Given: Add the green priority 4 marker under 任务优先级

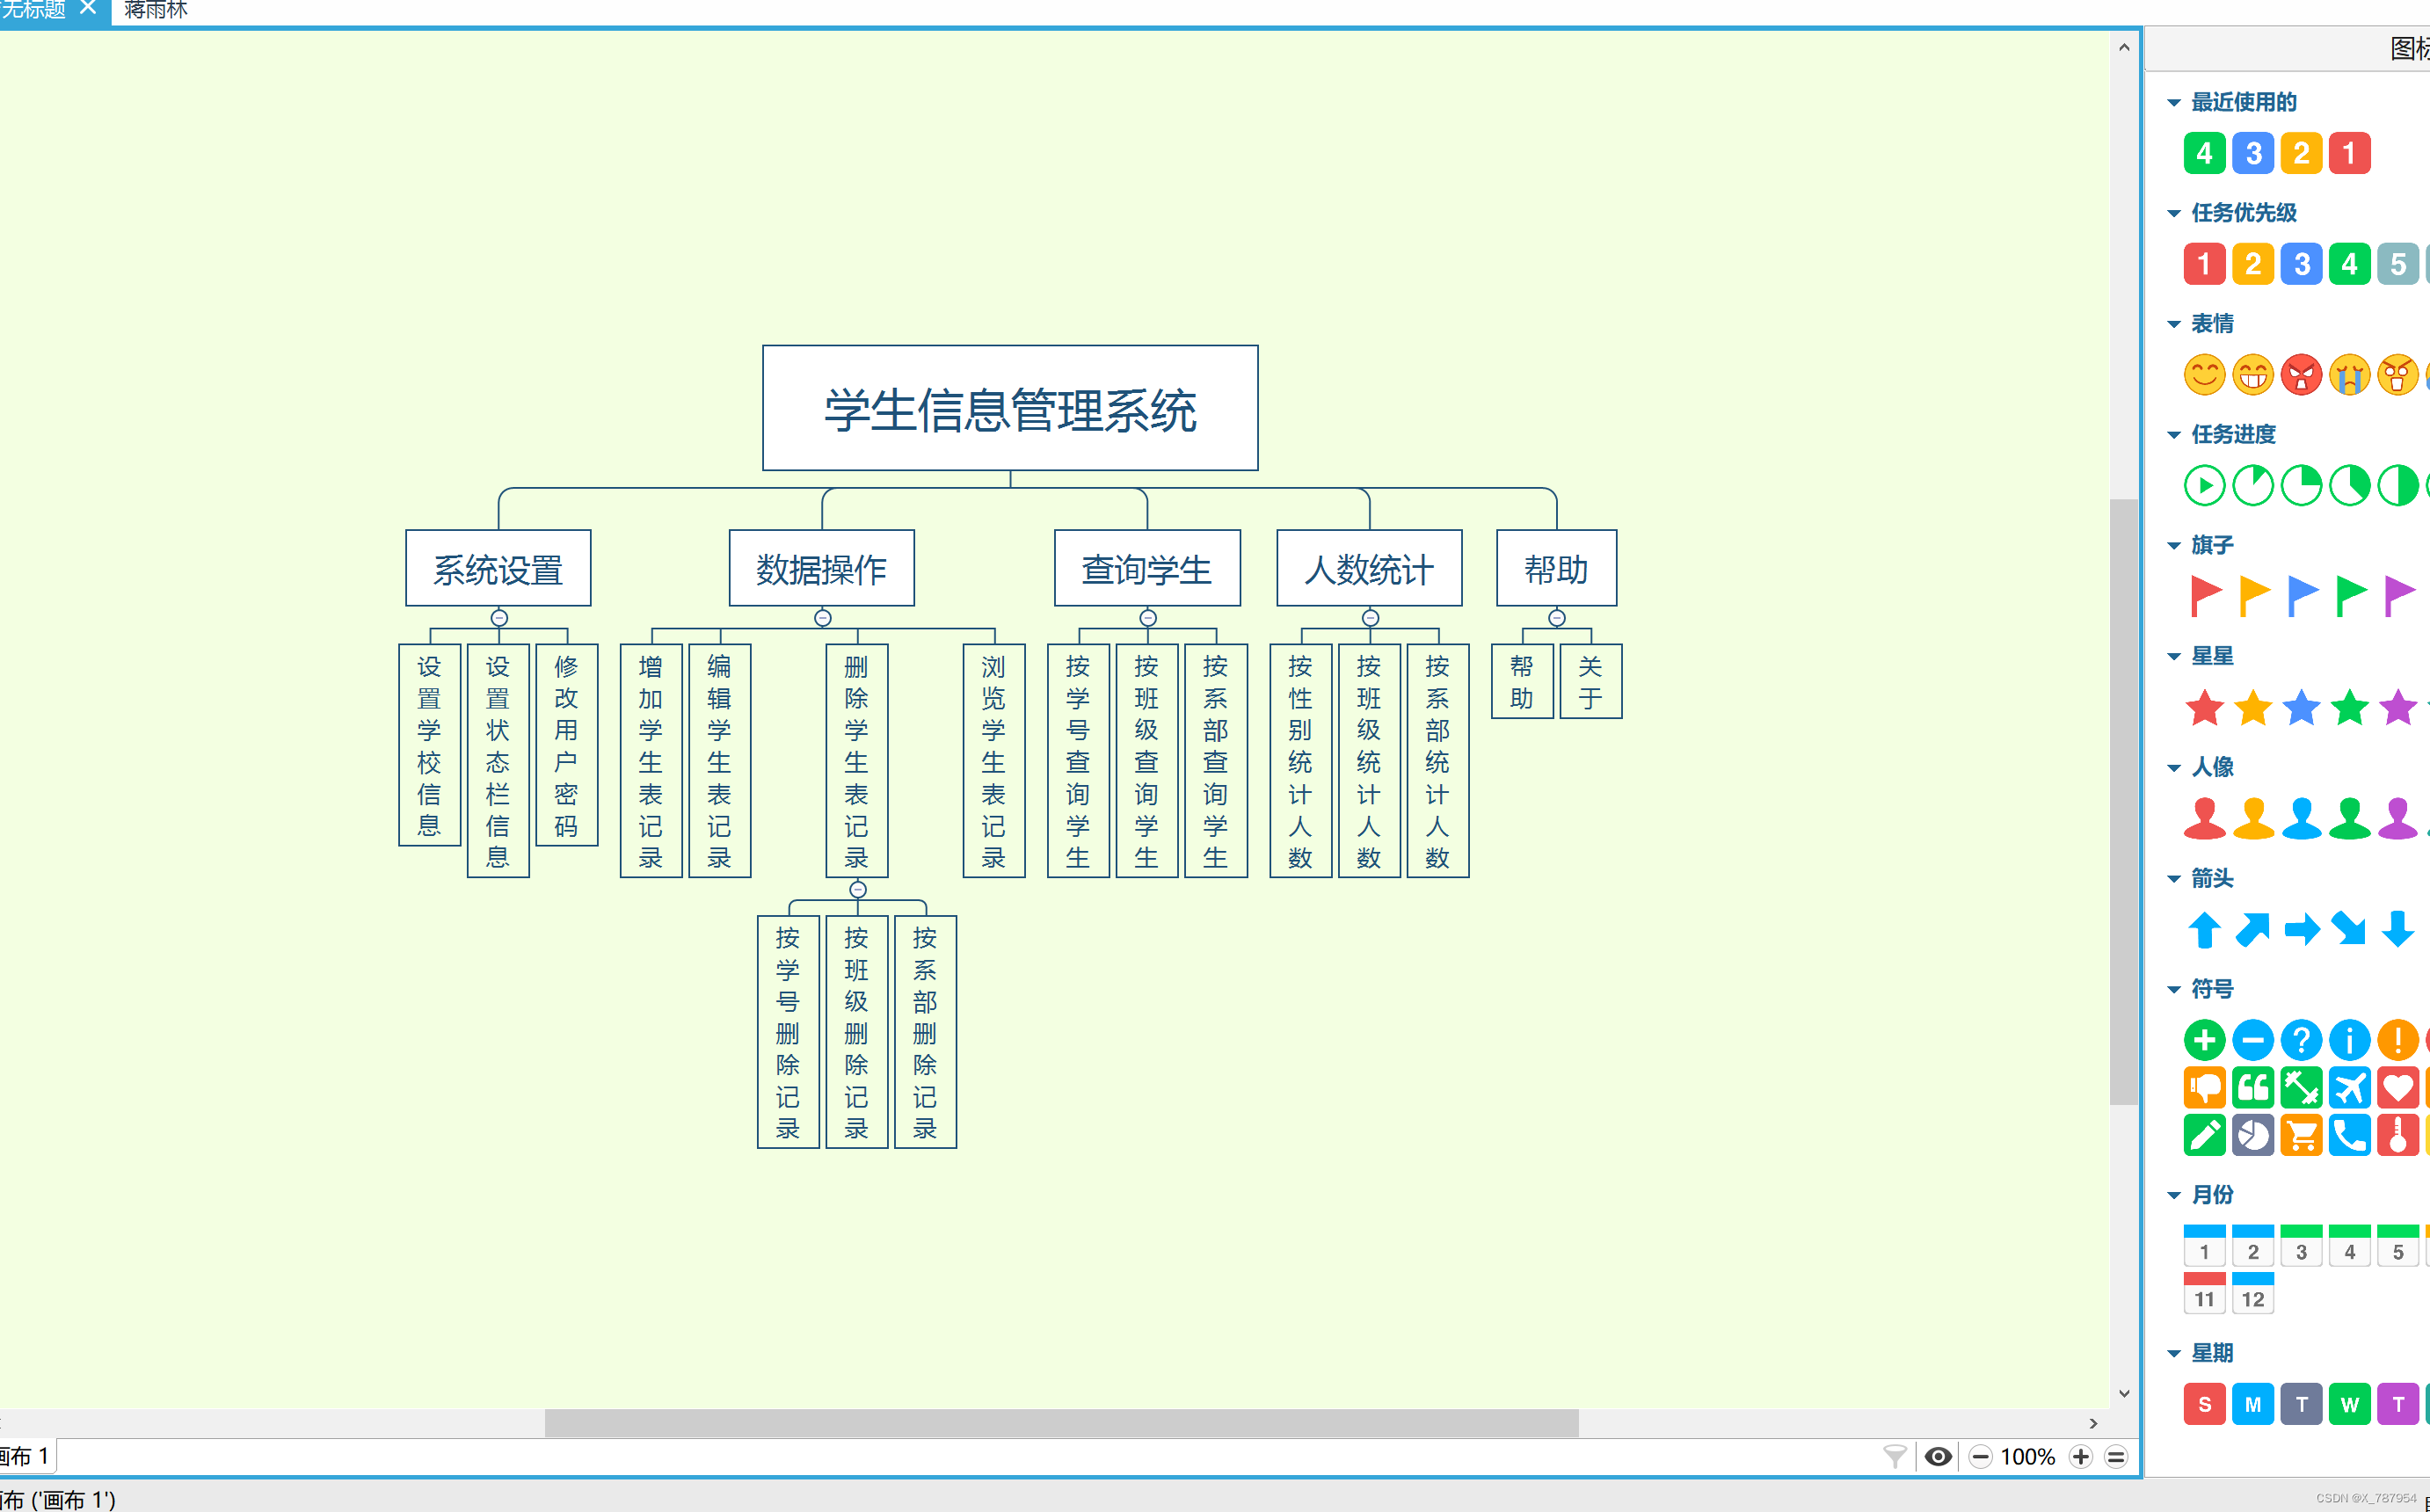Looking at the screenshot, I should (2349, 264).
